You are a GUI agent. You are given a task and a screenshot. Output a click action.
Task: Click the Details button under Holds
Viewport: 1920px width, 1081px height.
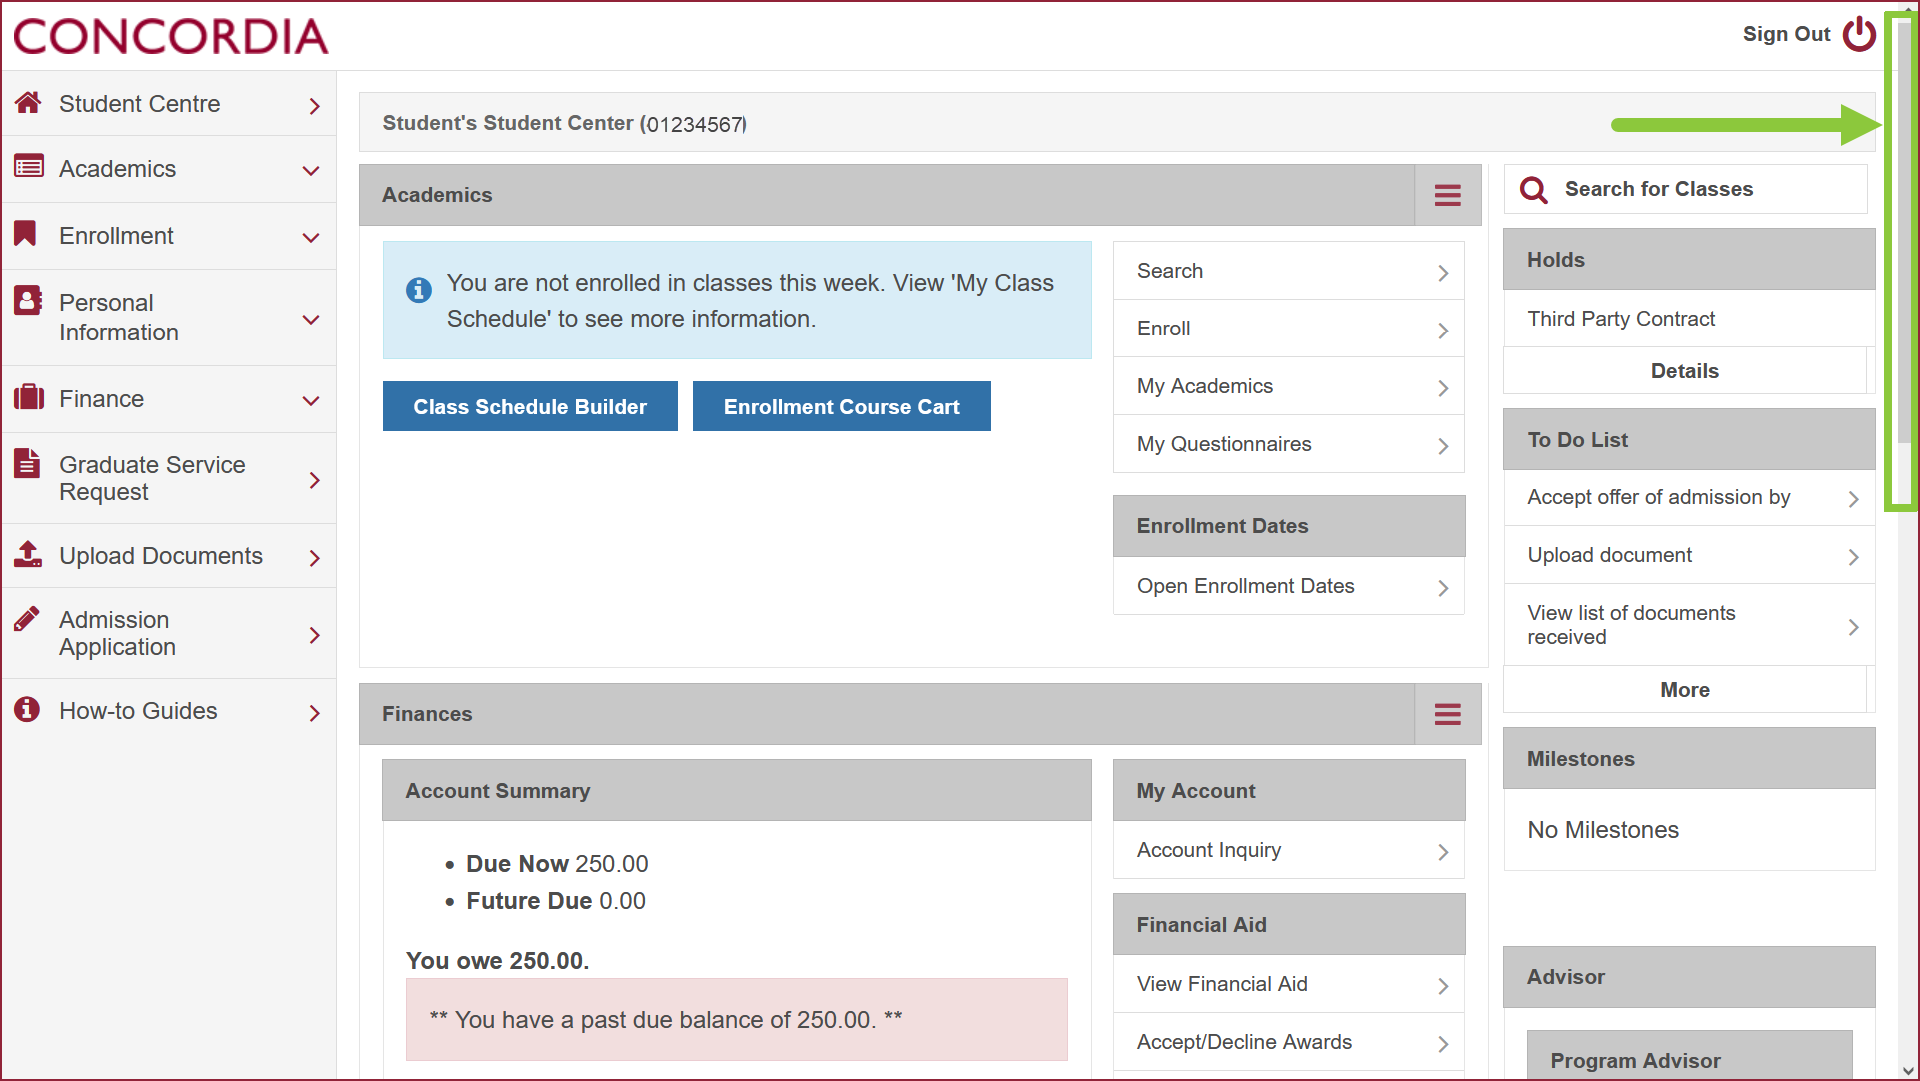(1685, 371)
